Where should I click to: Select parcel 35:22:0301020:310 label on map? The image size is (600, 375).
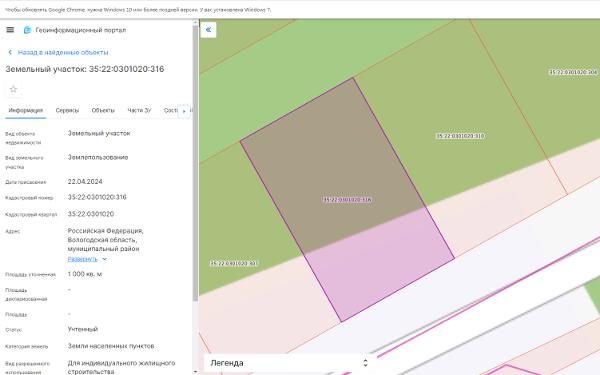pos(460,136)
